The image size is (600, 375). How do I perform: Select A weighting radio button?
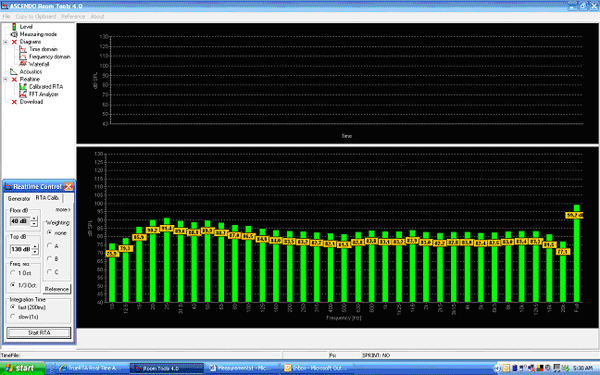49,246
